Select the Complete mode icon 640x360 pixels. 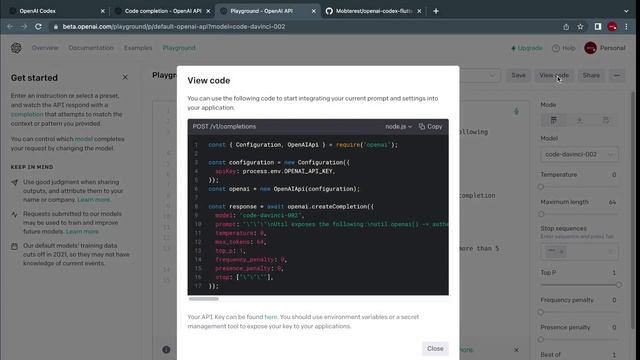tap(553, 120)
